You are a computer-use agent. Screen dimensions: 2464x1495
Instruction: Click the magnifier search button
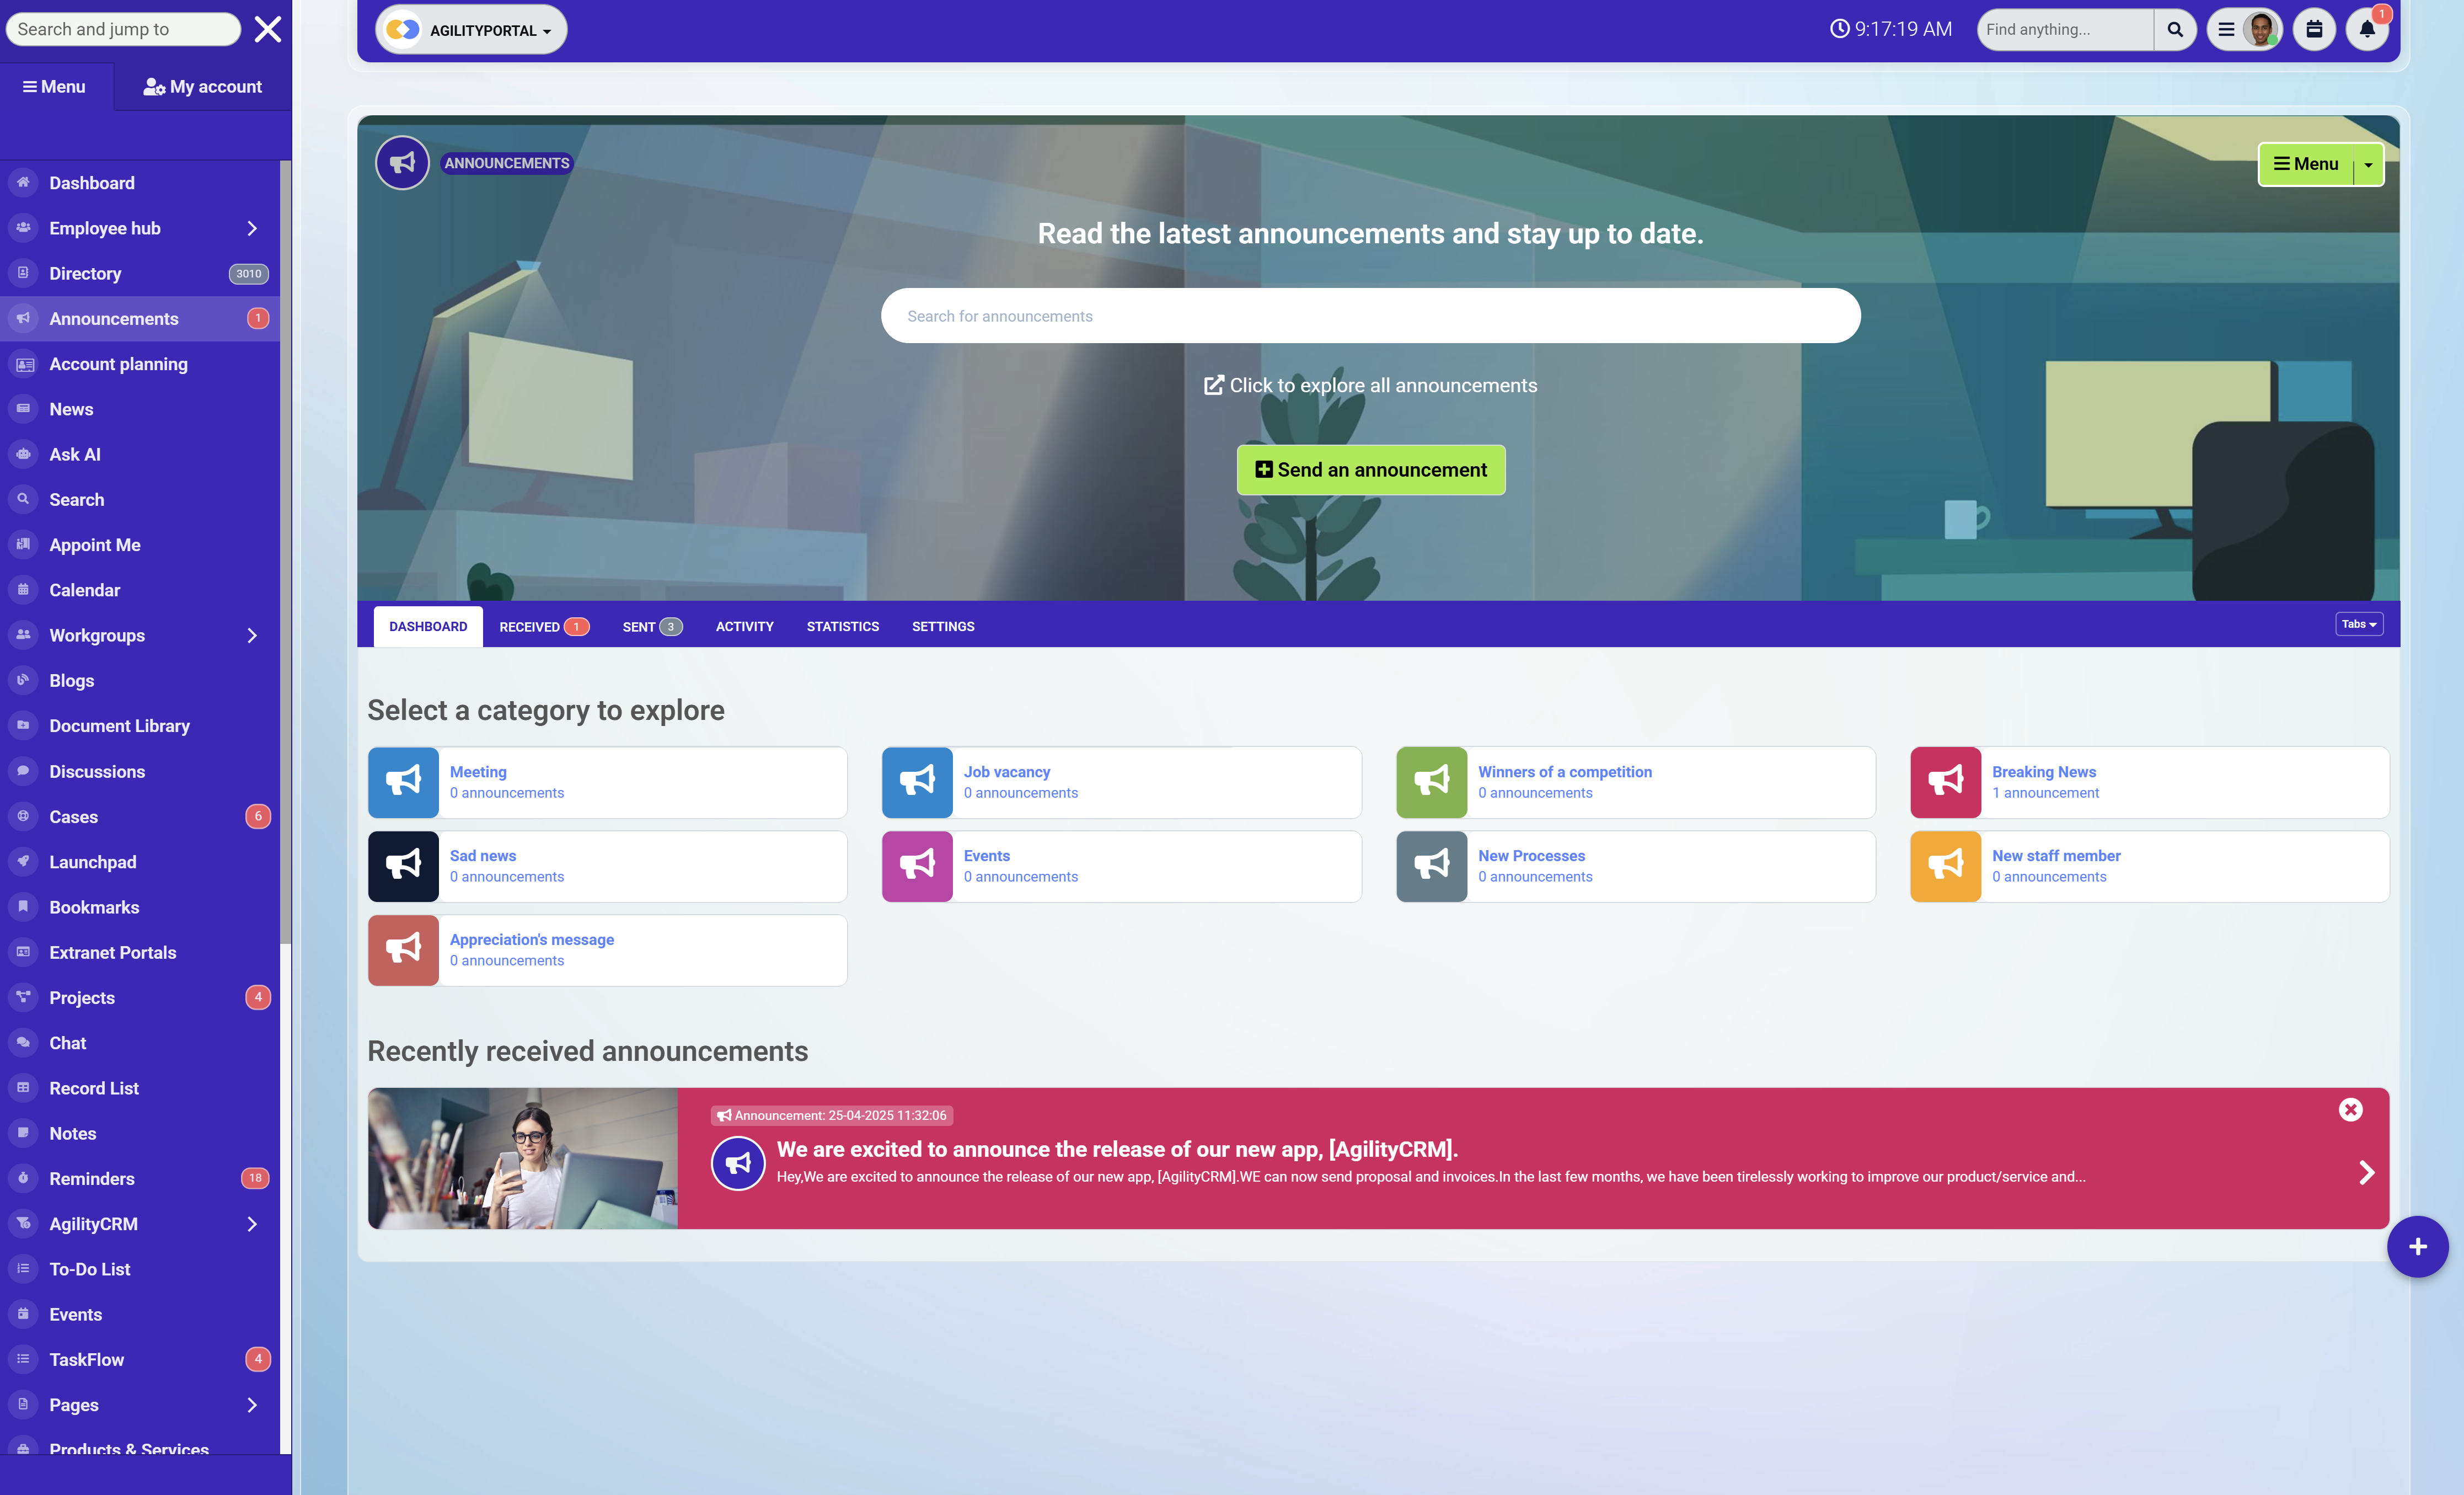[2174, 30]
